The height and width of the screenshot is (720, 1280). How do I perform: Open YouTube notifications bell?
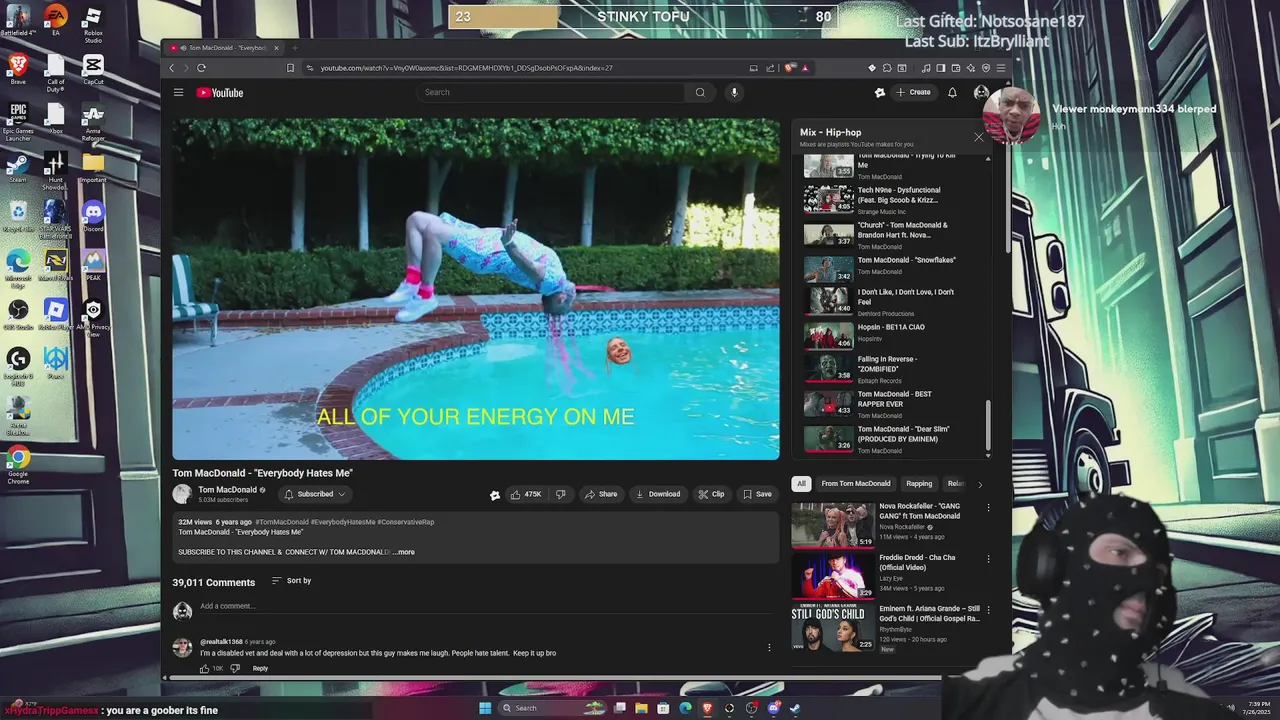tap(952, 92)
